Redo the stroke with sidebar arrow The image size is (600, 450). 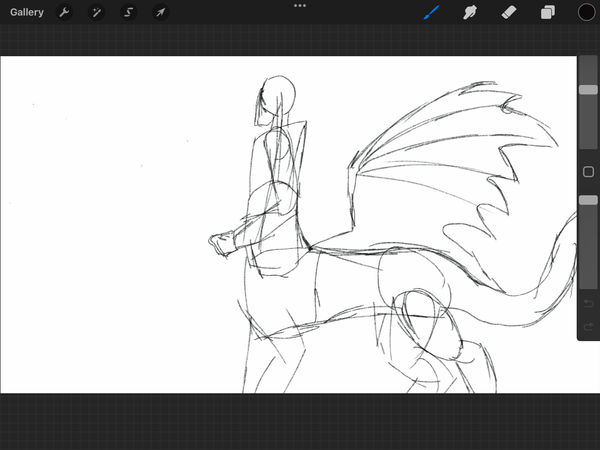(588, 326)
